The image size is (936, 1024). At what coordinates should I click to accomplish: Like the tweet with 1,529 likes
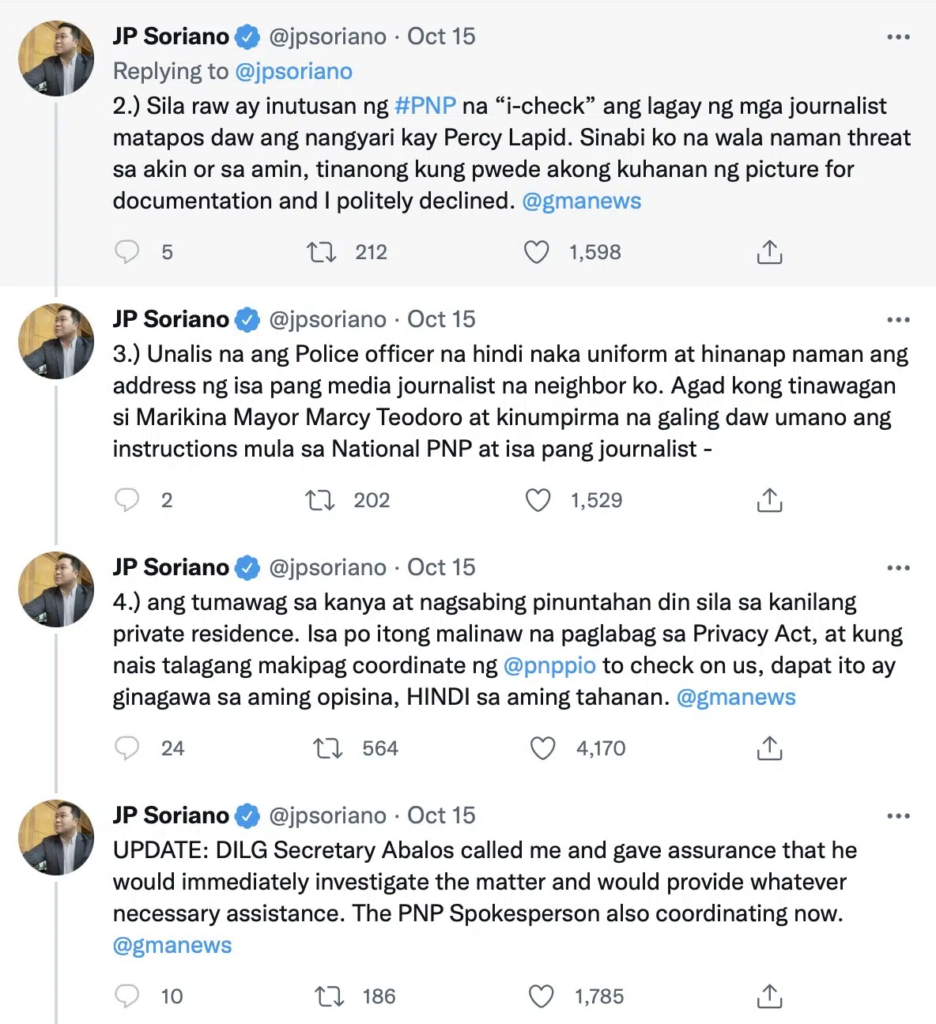[538, 500]
